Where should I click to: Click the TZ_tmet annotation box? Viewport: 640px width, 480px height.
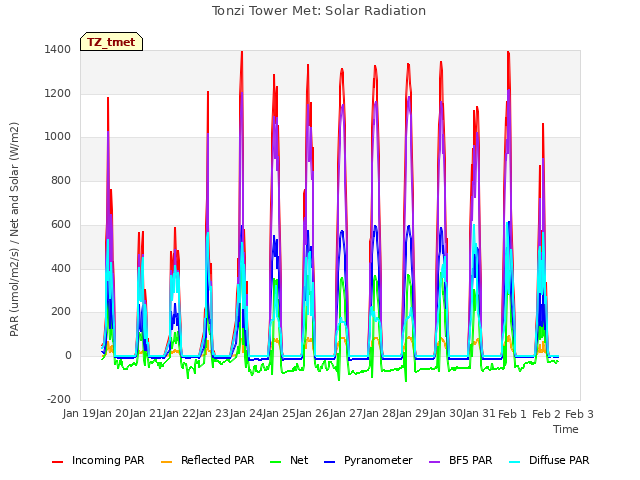111,42
